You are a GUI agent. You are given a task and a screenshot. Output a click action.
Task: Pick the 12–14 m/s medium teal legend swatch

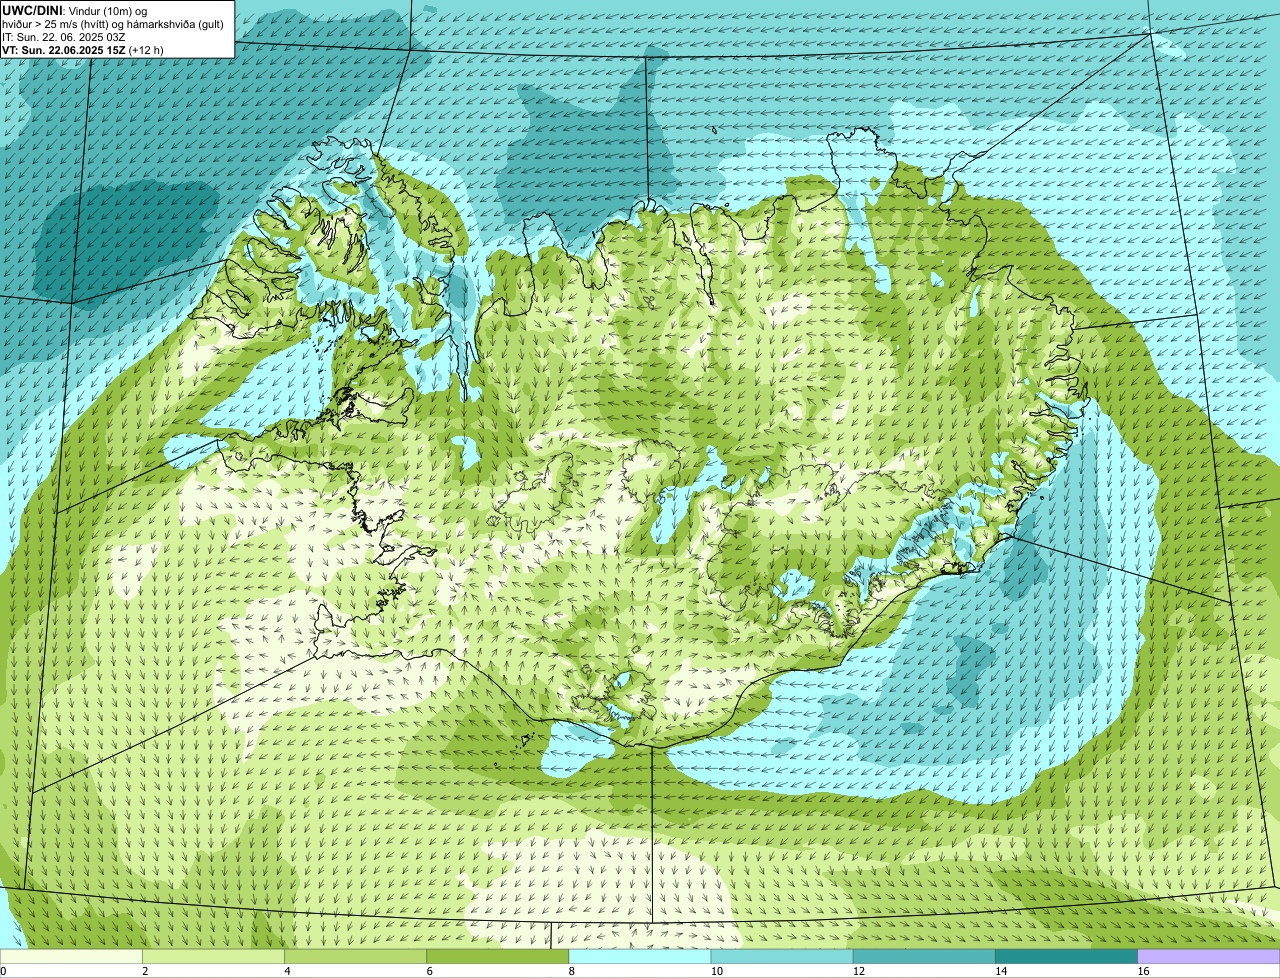coord(924,957)
